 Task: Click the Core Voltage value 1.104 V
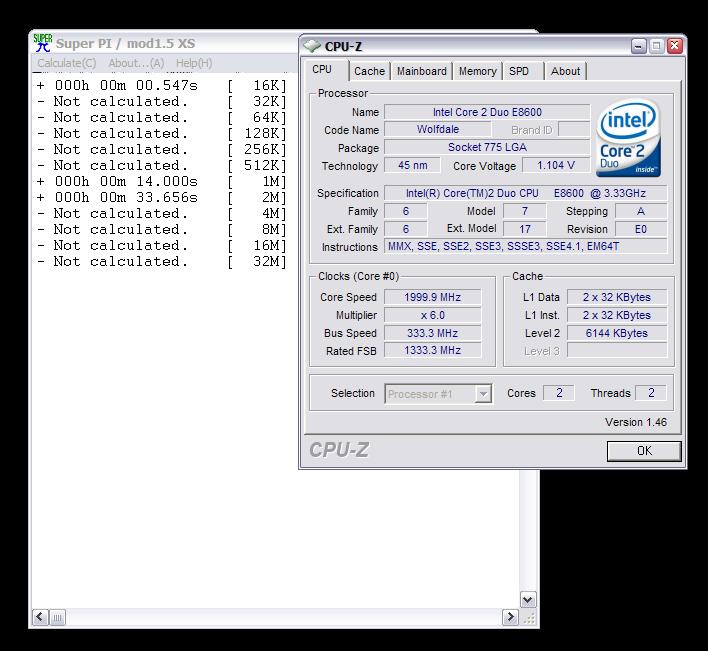pos(556,165)
